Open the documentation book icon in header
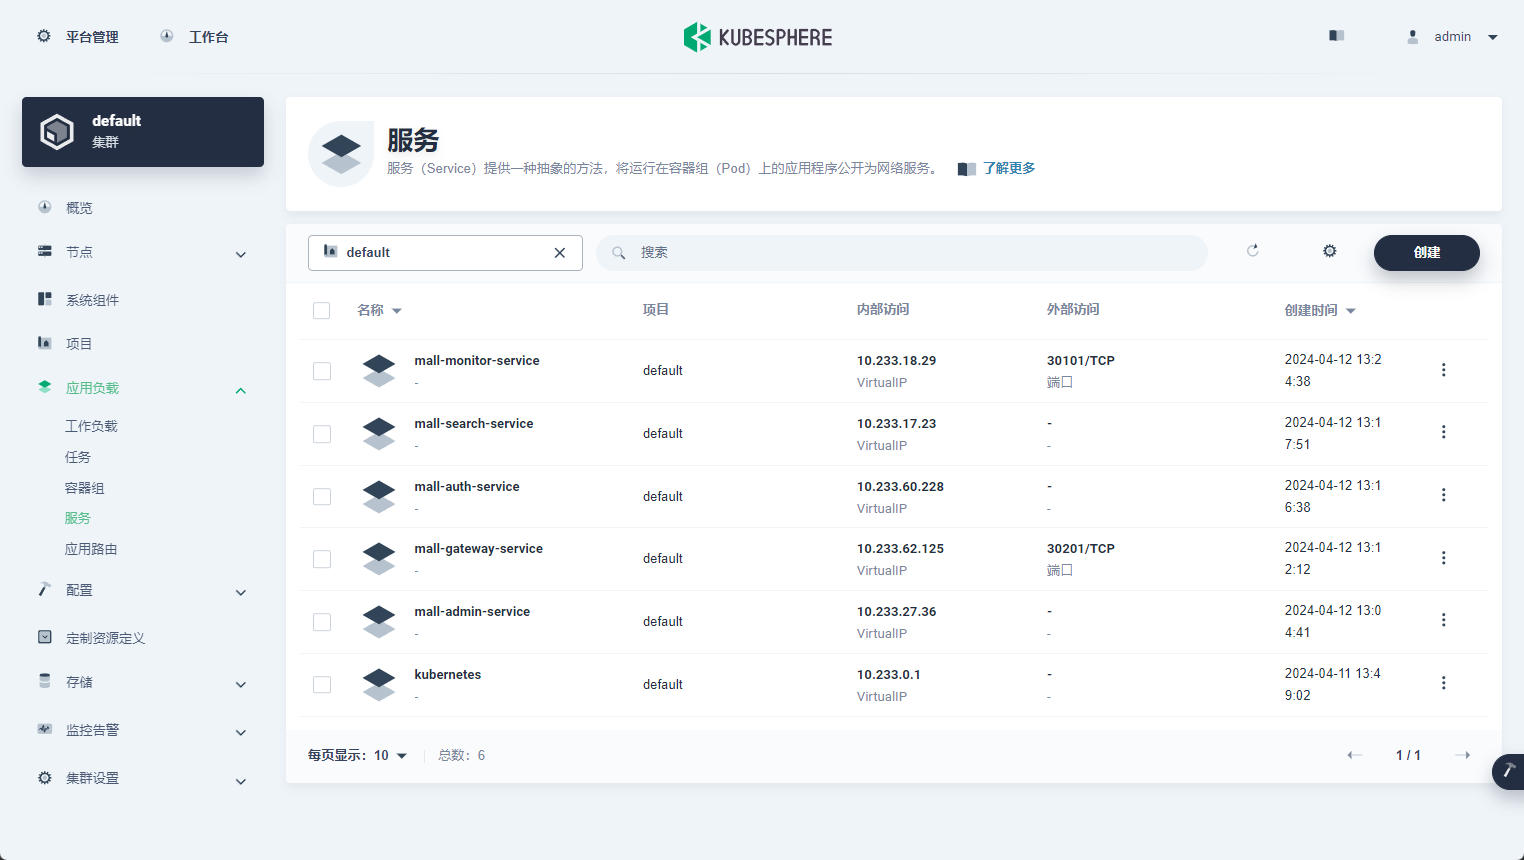 pos(1336,36)
